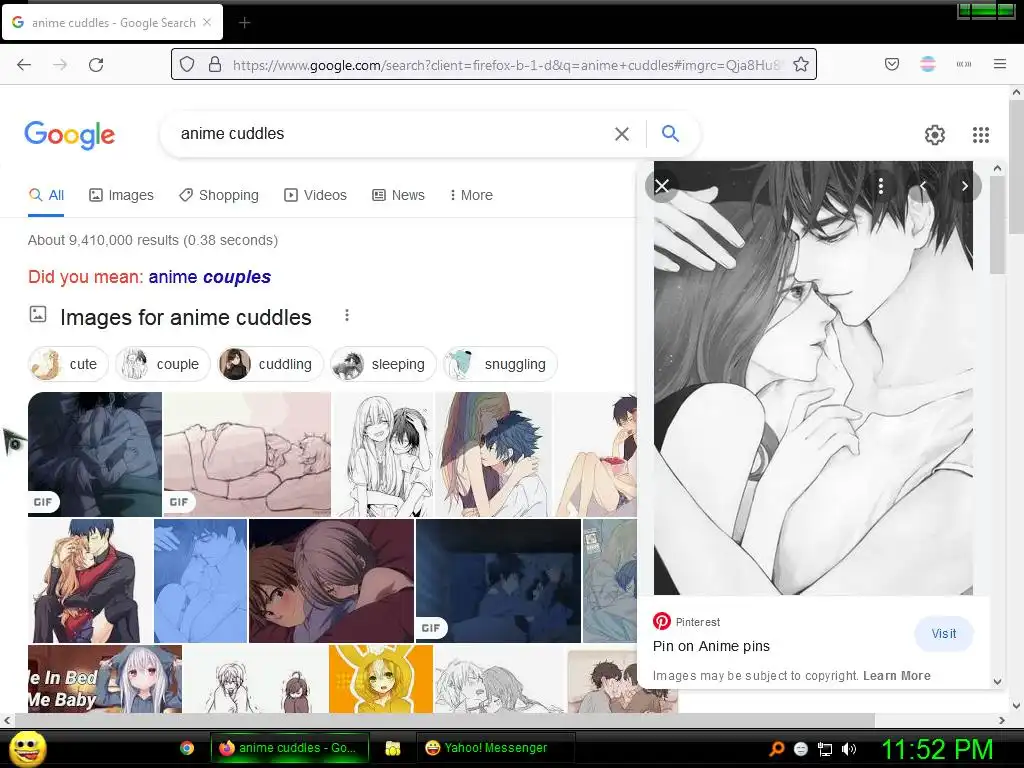Select 'anime cuddles - Go...' taskbar window
The height and width of the screenshot is (768, 1024).
tap(290, 748)
